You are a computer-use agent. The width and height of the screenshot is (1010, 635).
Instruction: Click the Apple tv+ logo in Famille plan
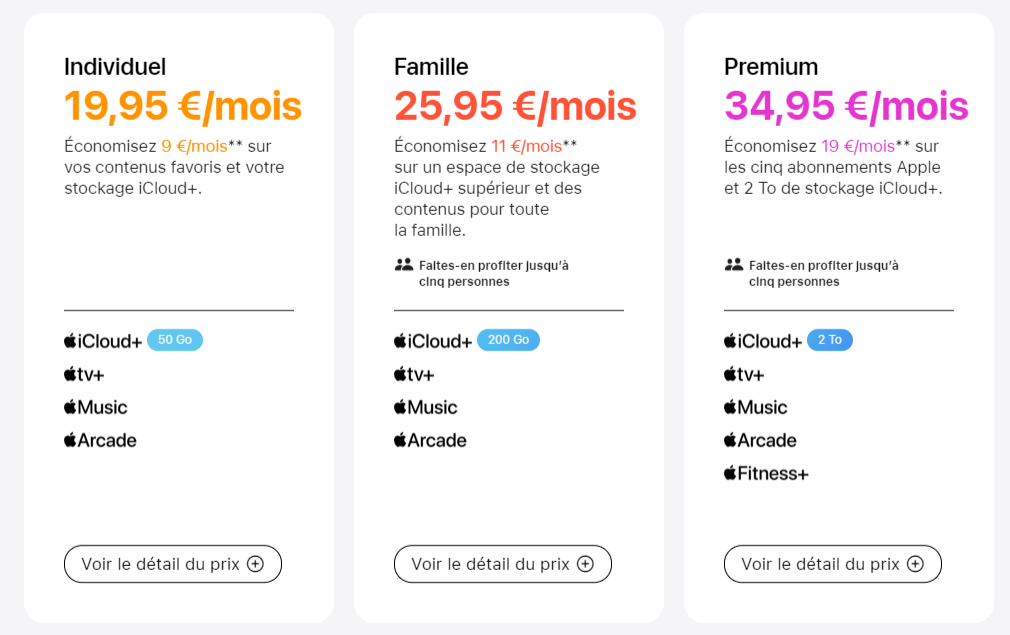coord(414,374)
